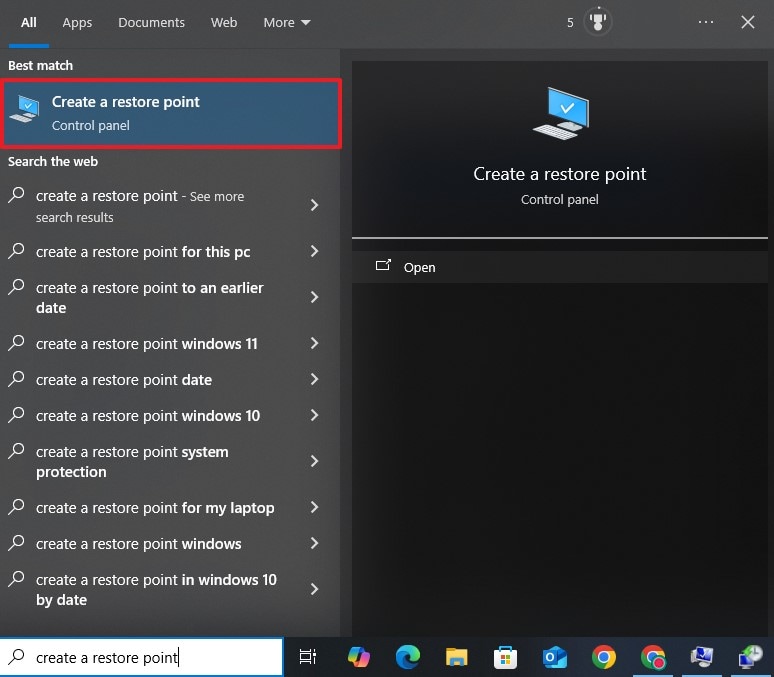Screen dimensions: 774x677
Task: Open Microsoft Edge from the taskbar
Action: (408, 657)
